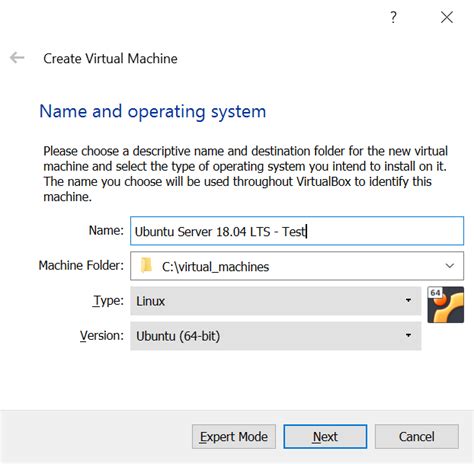This screenshot has height=464, width=474.
Task: Close the Create Virtual Machine dialog
Action: click(447, 17)
